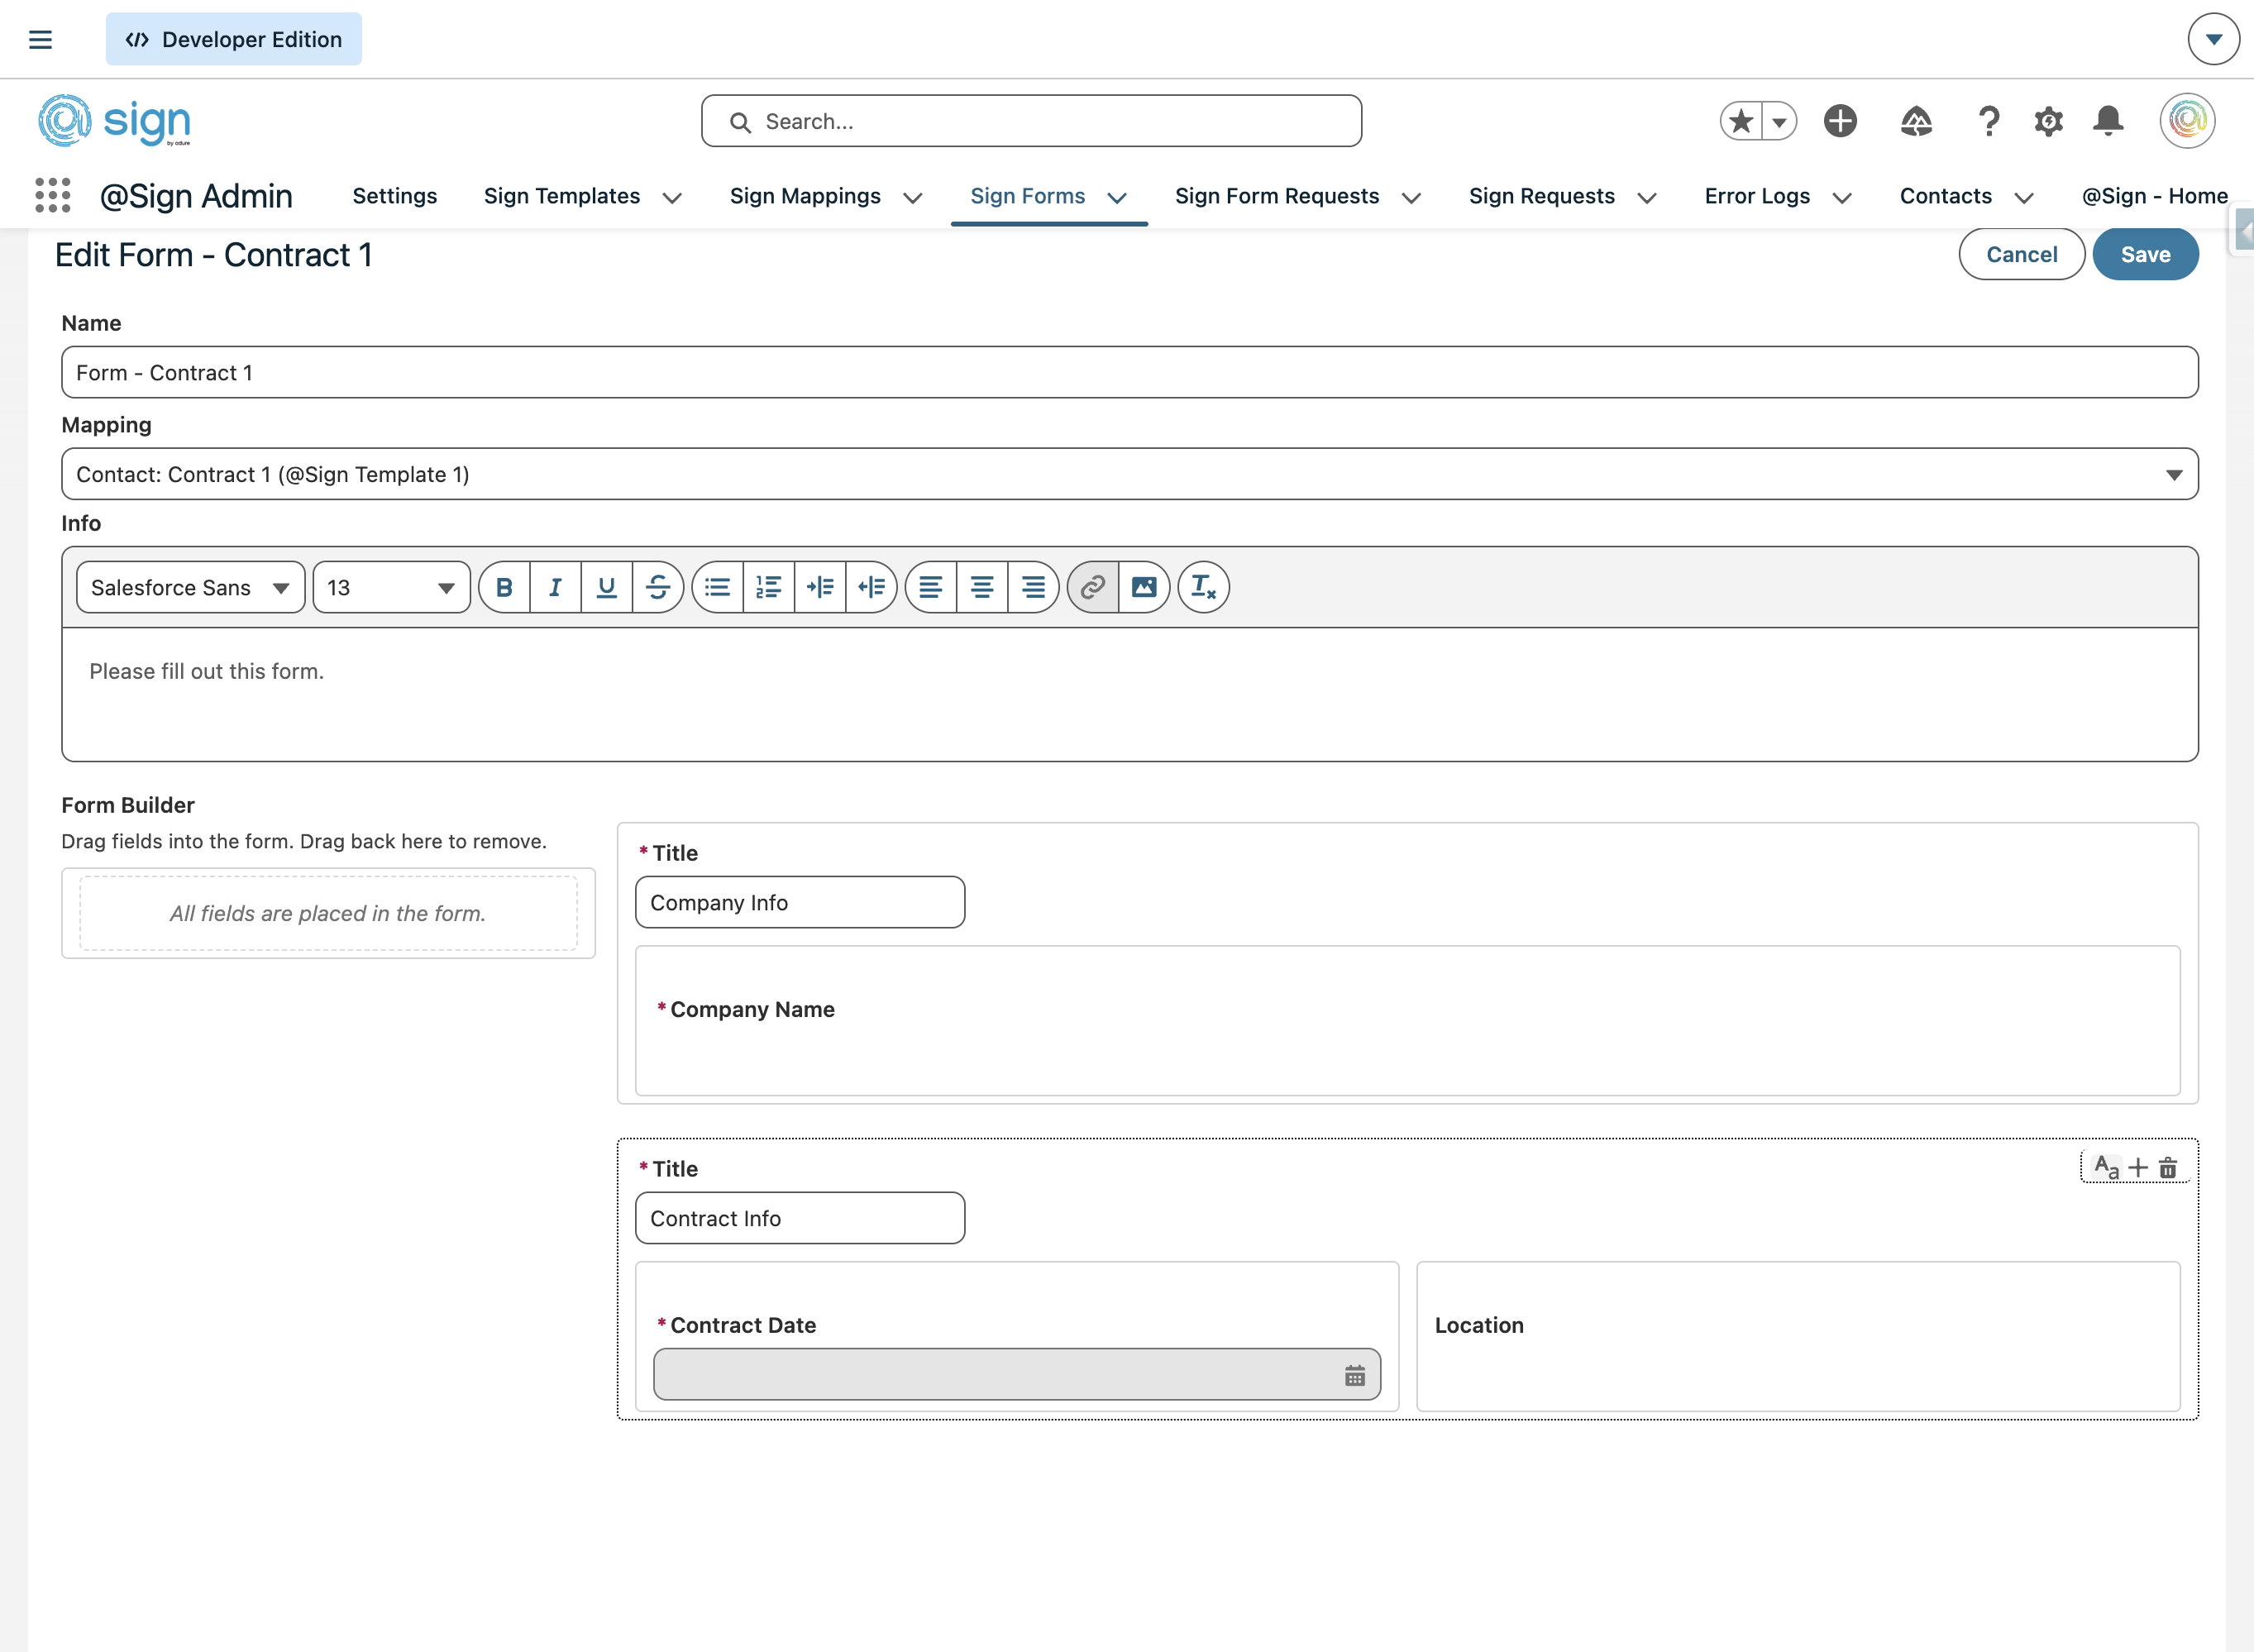2254x1652 pixels.
Task: Add new field to Contract Info section
Action: pos(2138,1168)
